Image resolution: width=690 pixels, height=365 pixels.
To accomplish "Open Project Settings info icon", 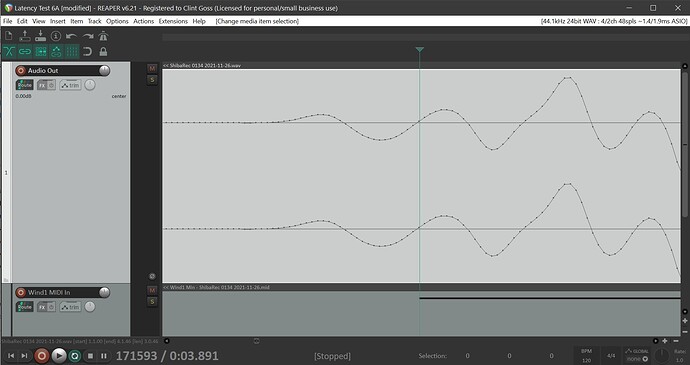I will [x=56, y=36].
